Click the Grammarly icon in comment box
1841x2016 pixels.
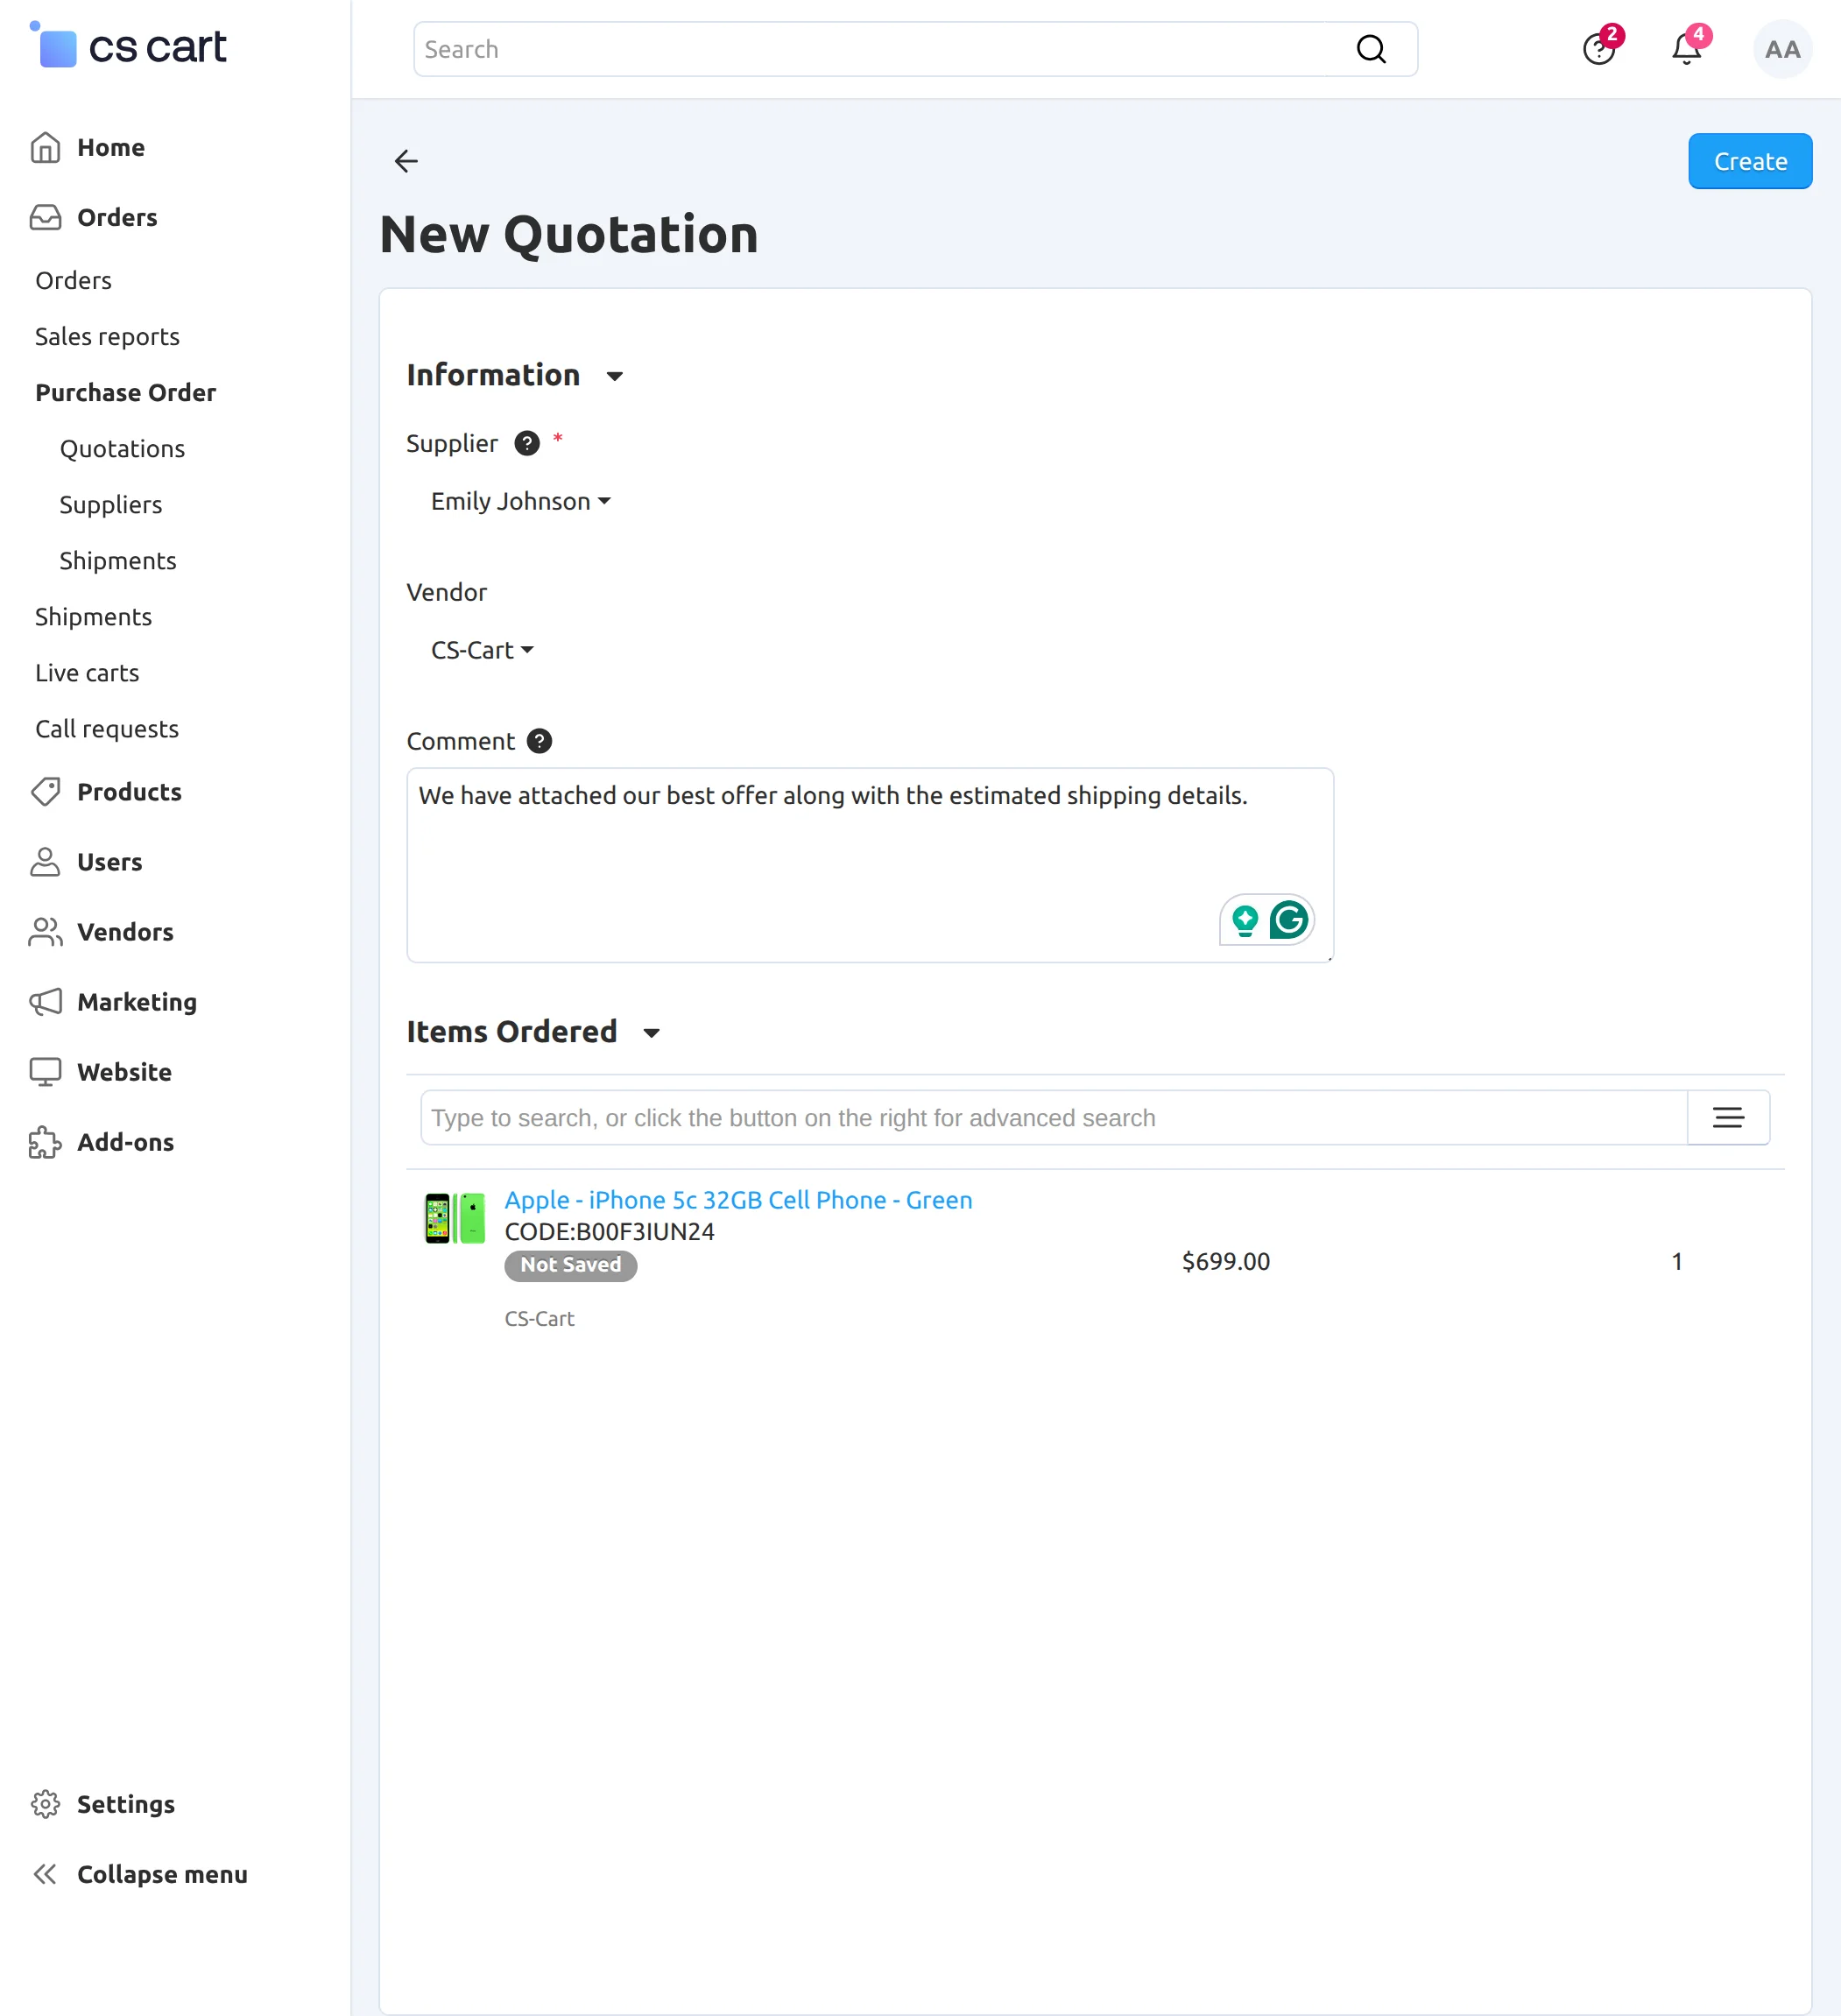click(1289, 919)
